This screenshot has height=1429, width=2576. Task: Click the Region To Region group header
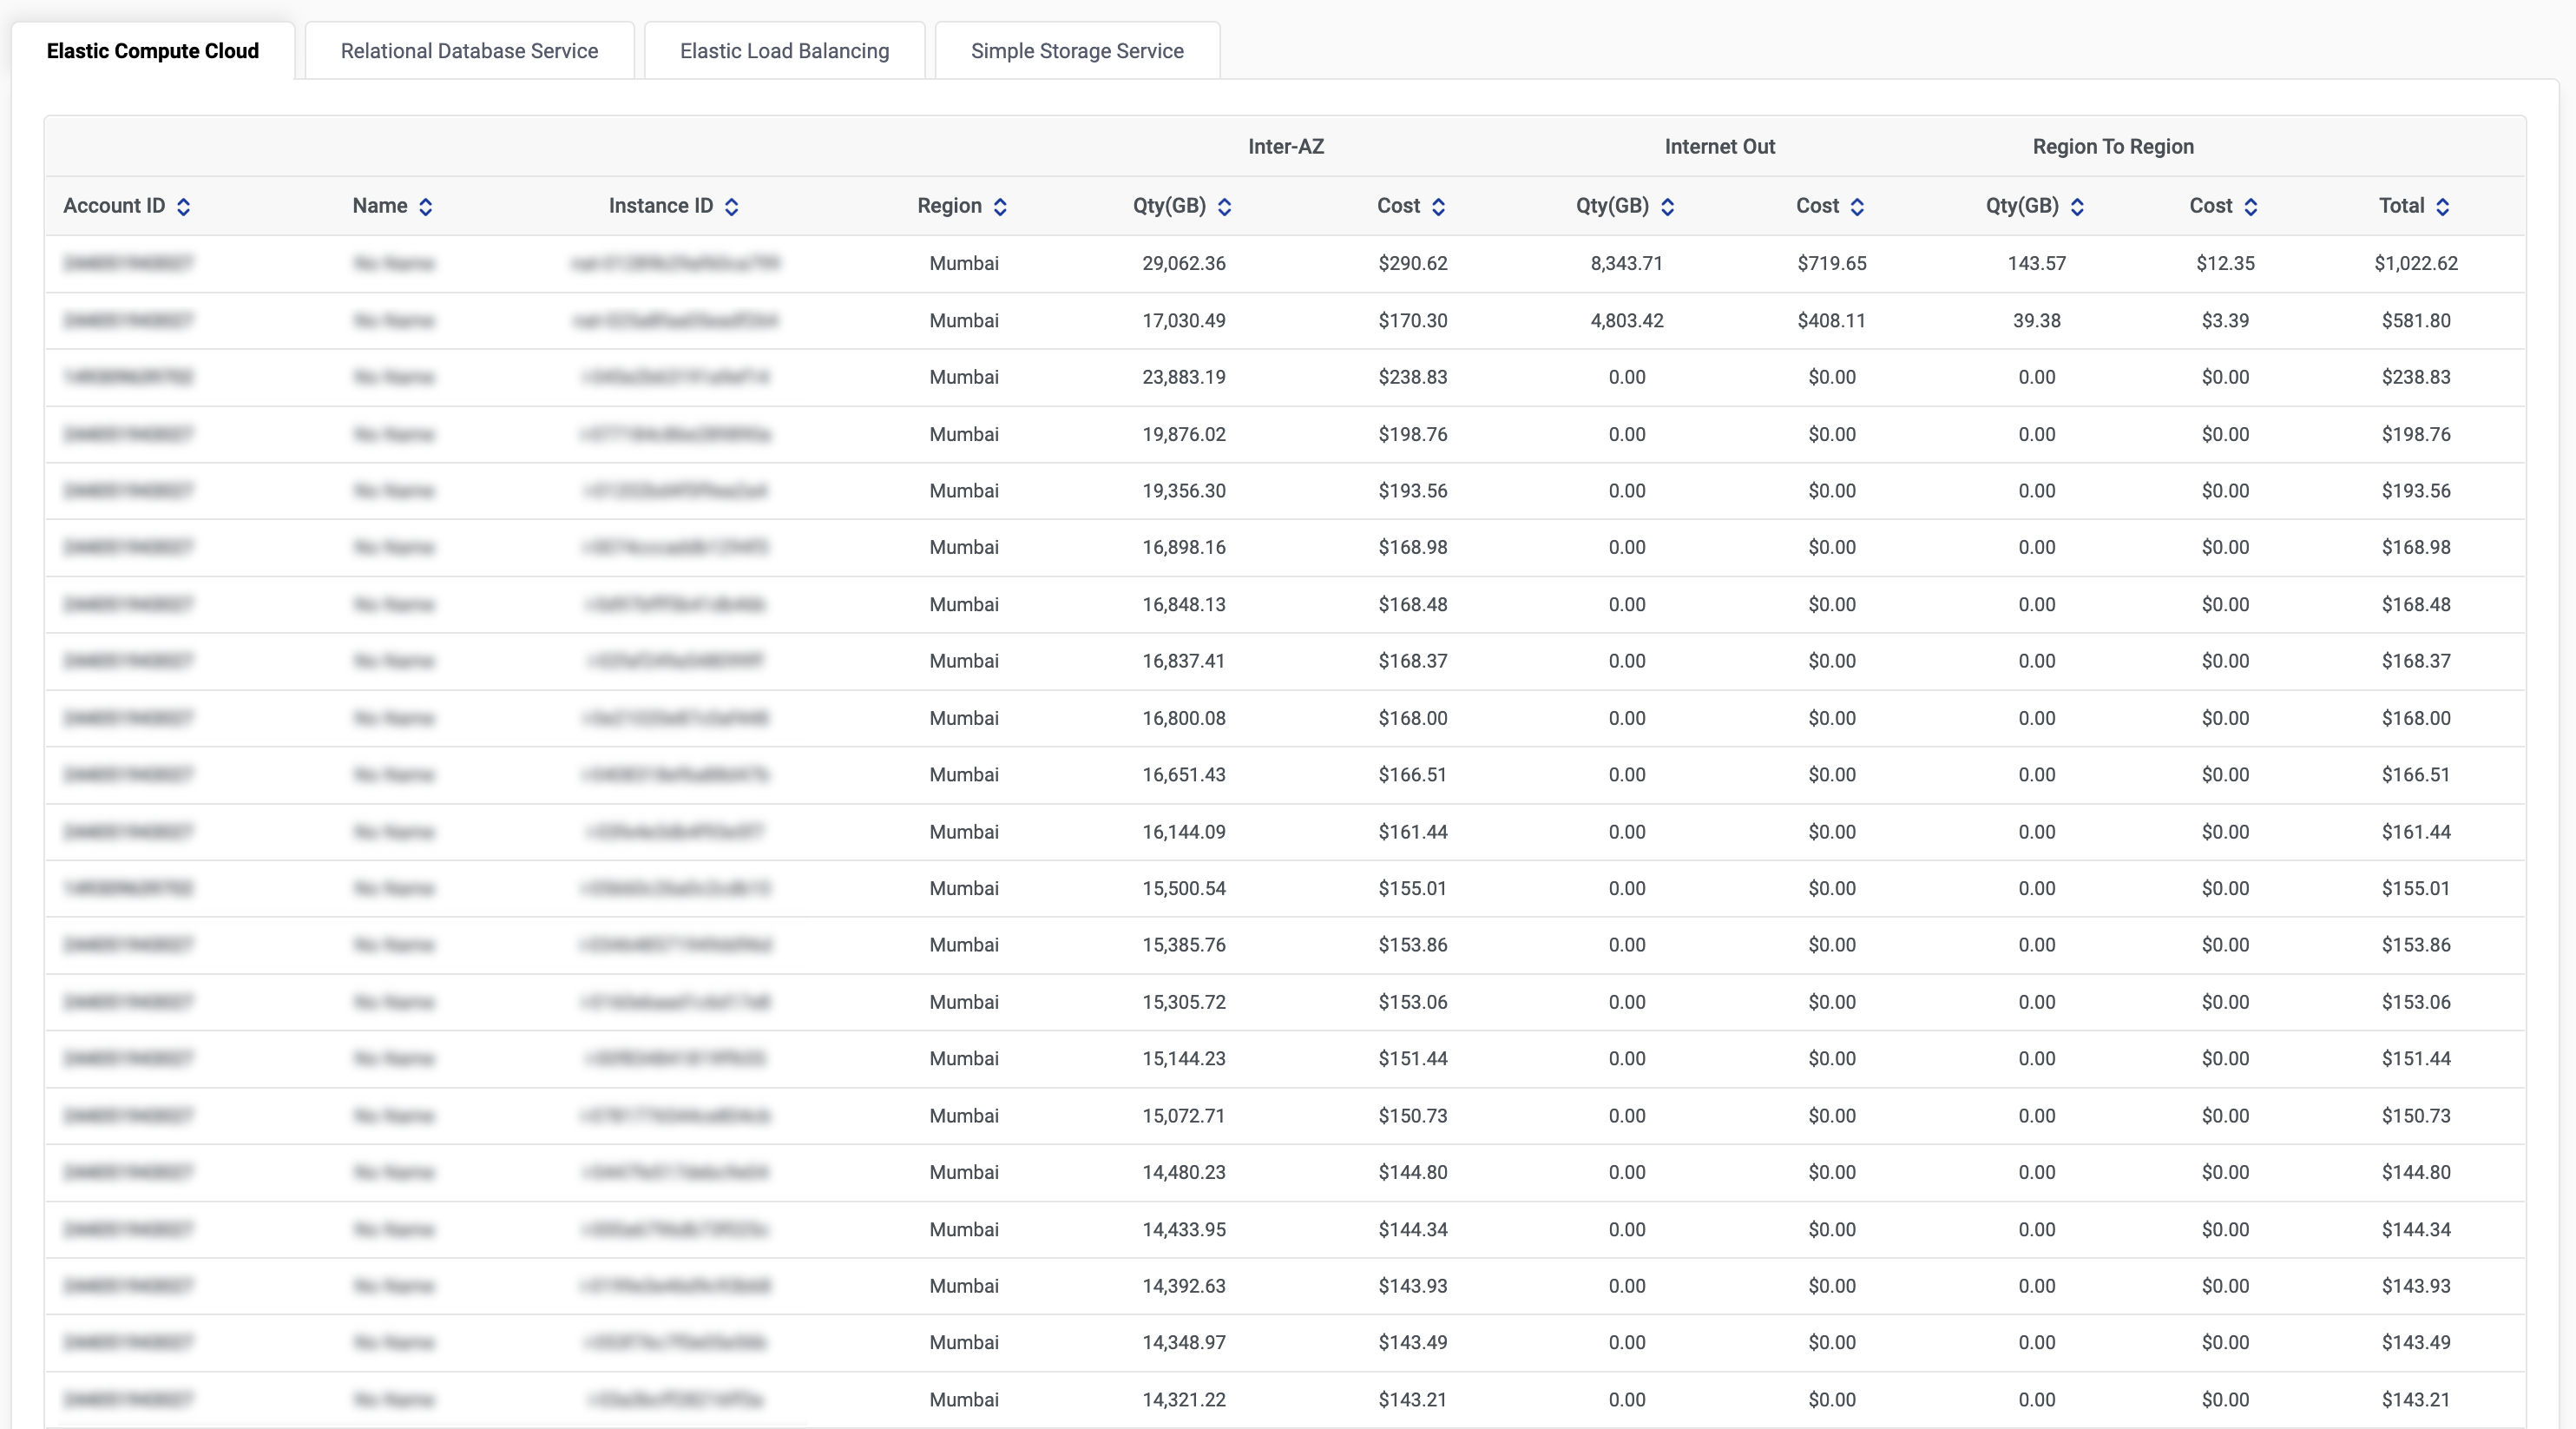[x=2113, y=147]
